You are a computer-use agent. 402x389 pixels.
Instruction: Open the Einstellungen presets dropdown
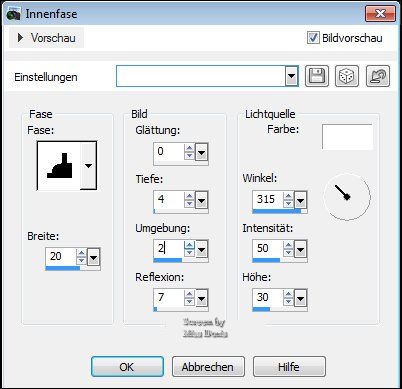click(291, 76)
